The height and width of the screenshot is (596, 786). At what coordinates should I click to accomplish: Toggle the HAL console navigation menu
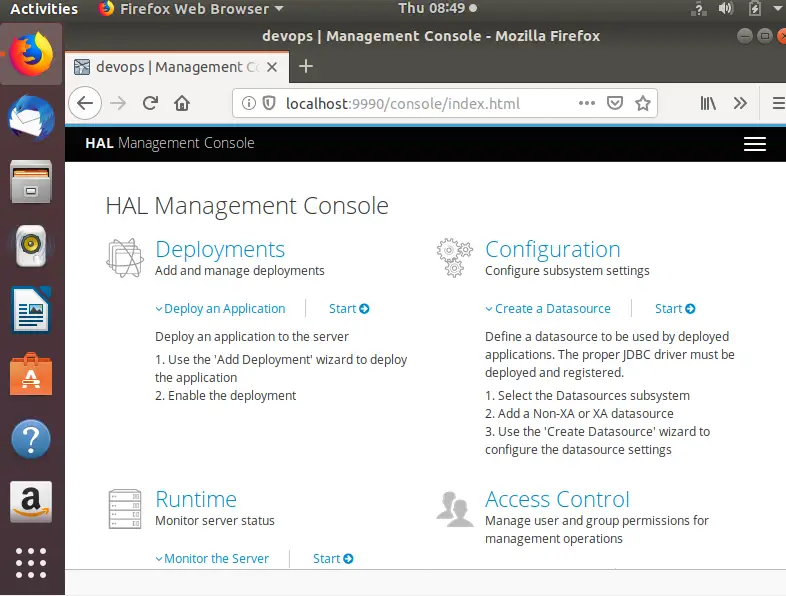pyautogui.click(x=754, y=144)
